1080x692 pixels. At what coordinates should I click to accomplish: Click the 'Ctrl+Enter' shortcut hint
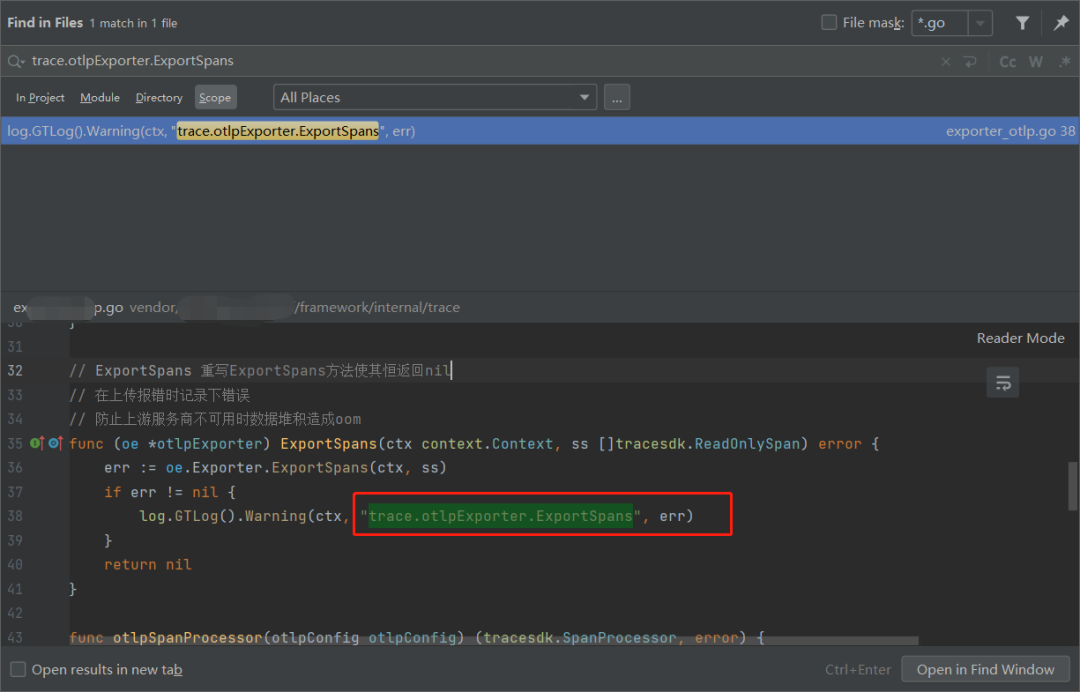(x=858, y=669)
